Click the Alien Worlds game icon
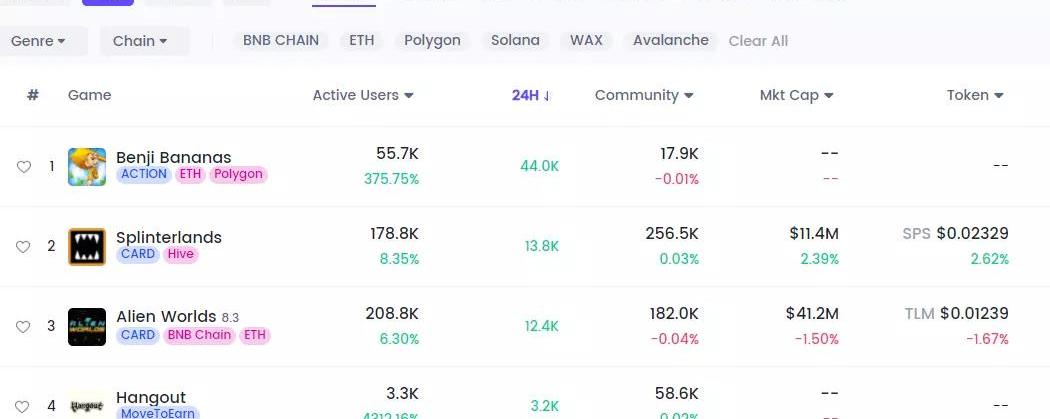 pos(87,327)
